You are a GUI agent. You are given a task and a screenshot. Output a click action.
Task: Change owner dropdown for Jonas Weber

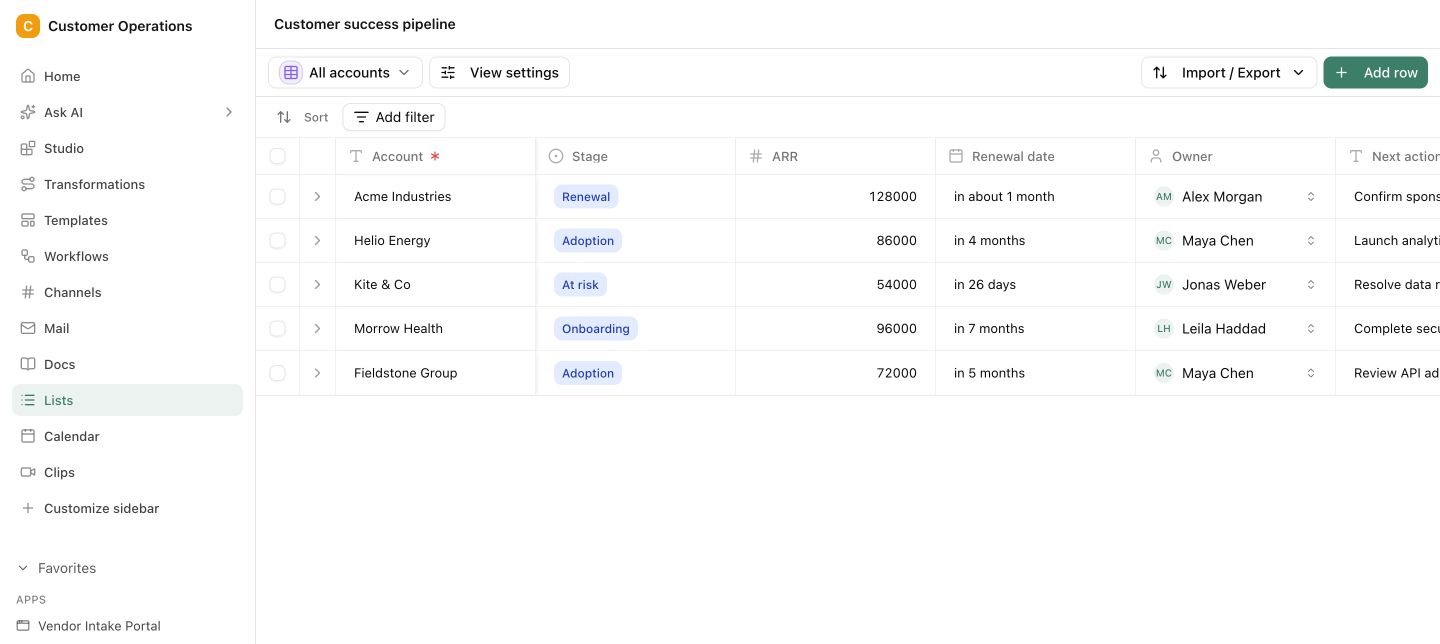(1311, 285)
